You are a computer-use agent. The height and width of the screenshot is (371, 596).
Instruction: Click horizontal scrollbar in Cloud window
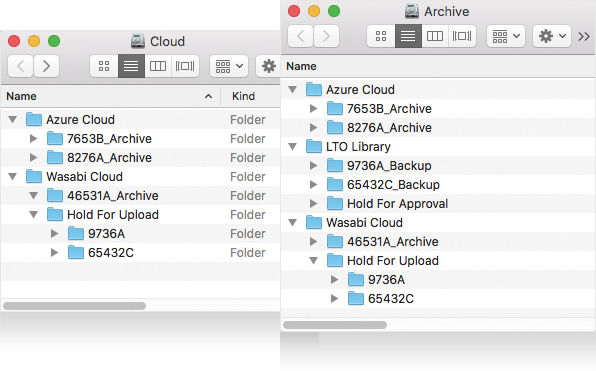74,306
